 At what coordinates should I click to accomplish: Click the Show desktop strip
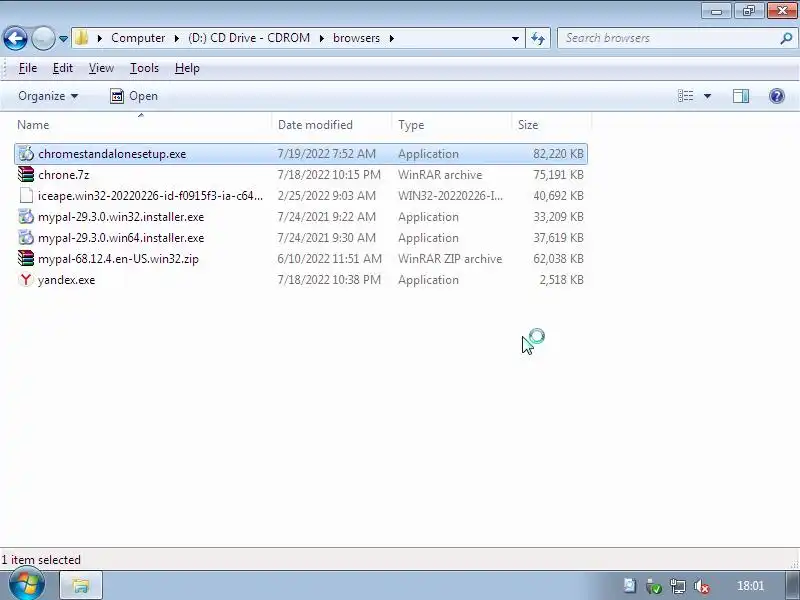(793, 586)
